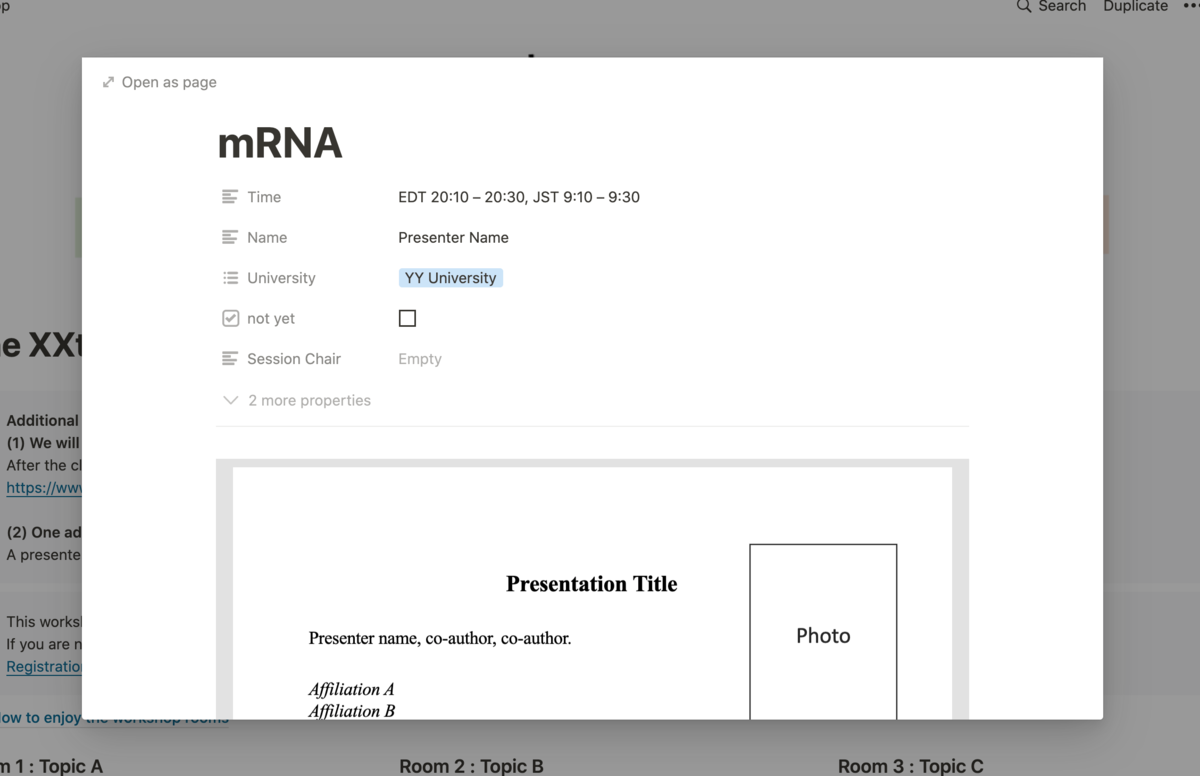Viewport: 1200px width, 776px height.
Task: Open Search in the background page top bar
Action: [x=1051, y=6]
